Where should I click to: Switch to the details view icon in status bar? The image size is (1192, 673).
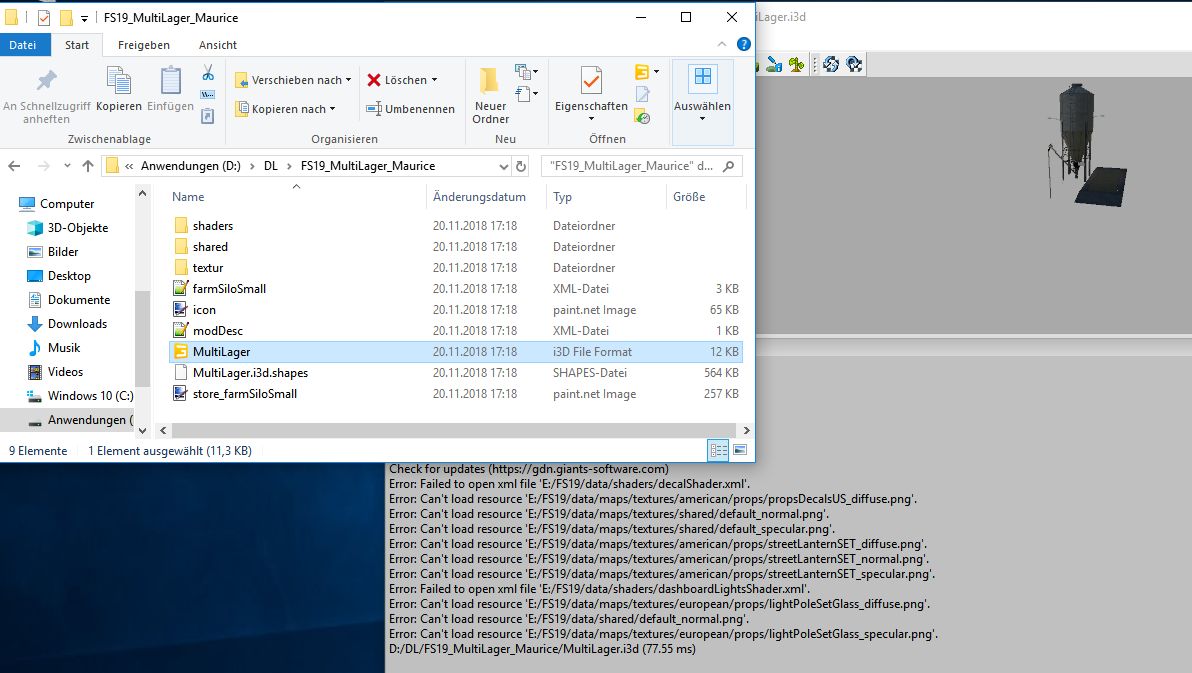click(x=718, y=450)
